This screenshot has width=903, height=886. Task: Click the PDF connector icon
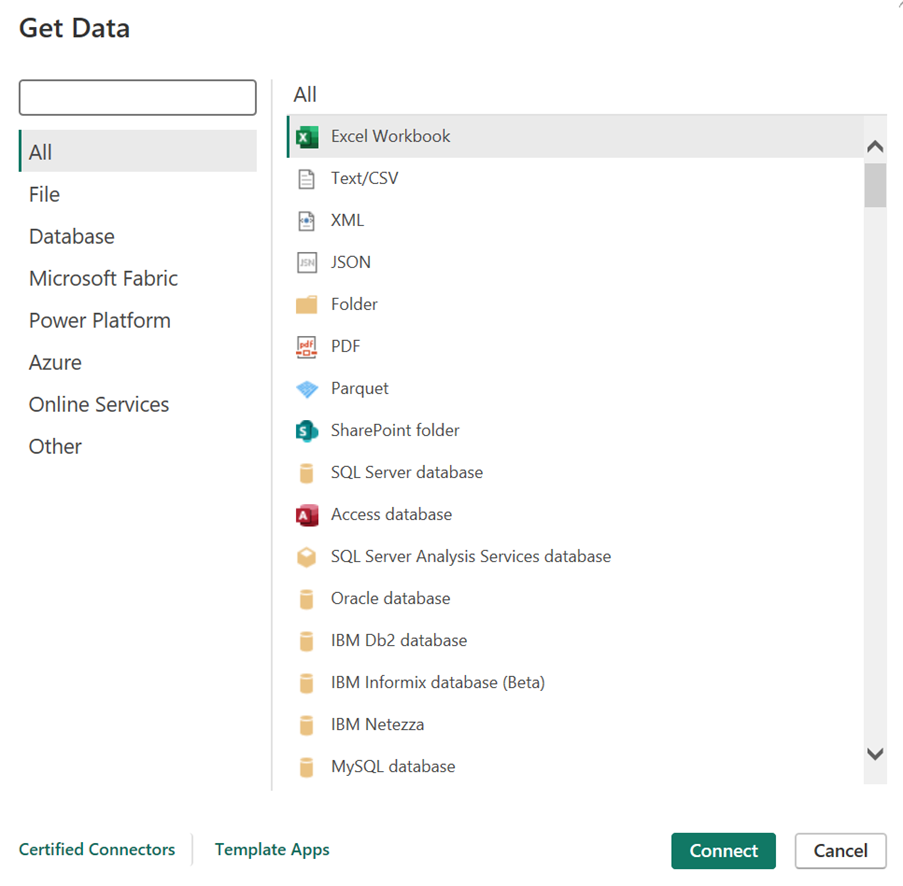pyautogui.click(x=307, y=347)
